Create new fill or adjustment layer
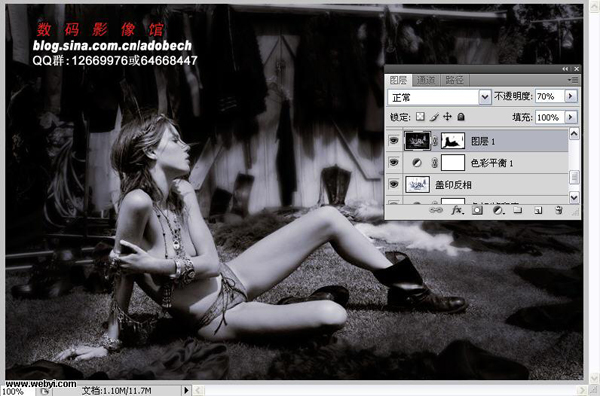 point(498,210)
